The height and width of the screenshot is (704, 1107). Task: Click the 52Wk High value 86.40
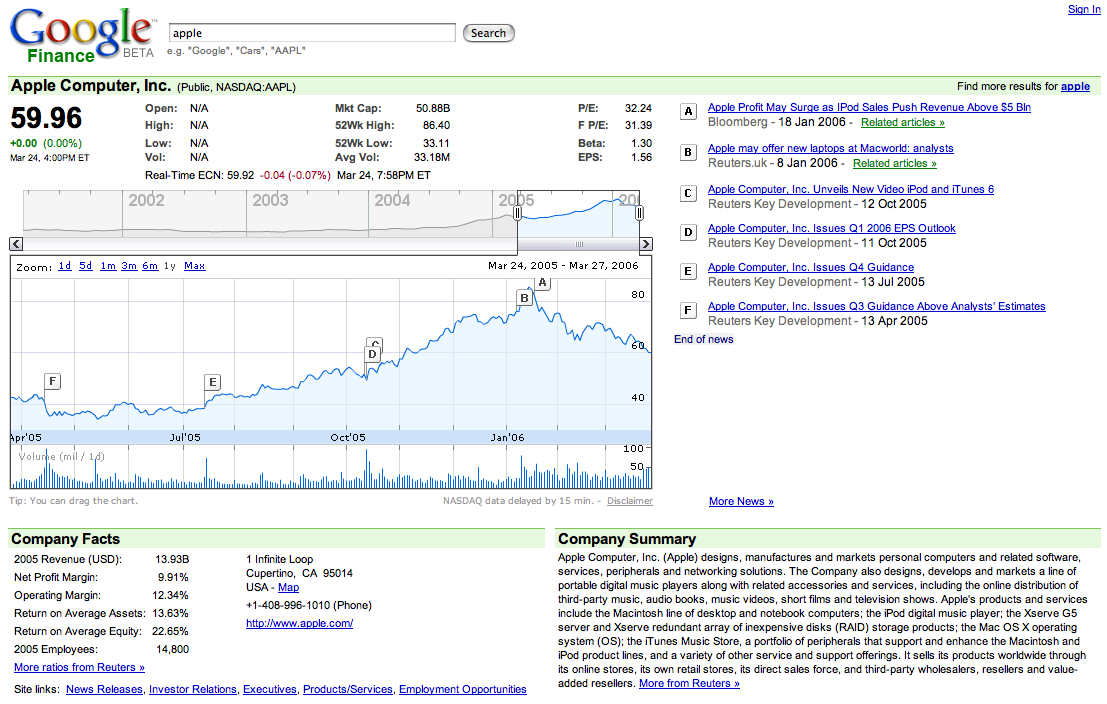point(436,126)
